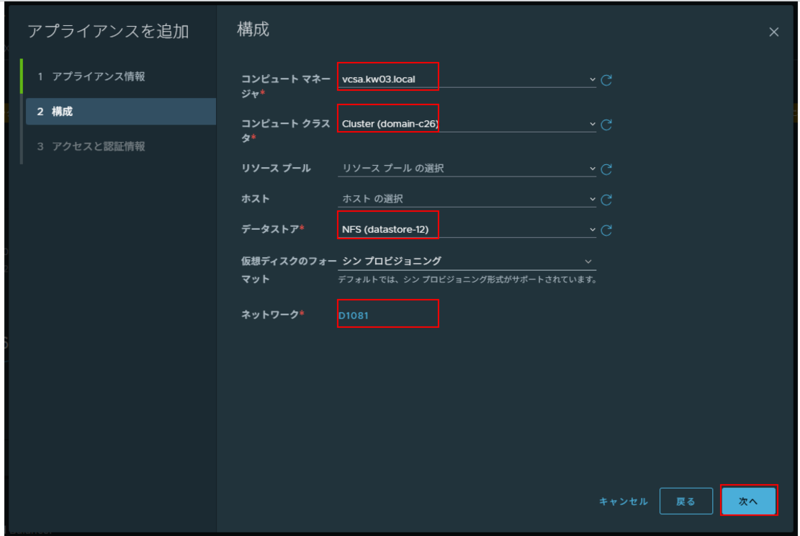
Task: Select step 2 構成 in wizard
Action: 121,111
